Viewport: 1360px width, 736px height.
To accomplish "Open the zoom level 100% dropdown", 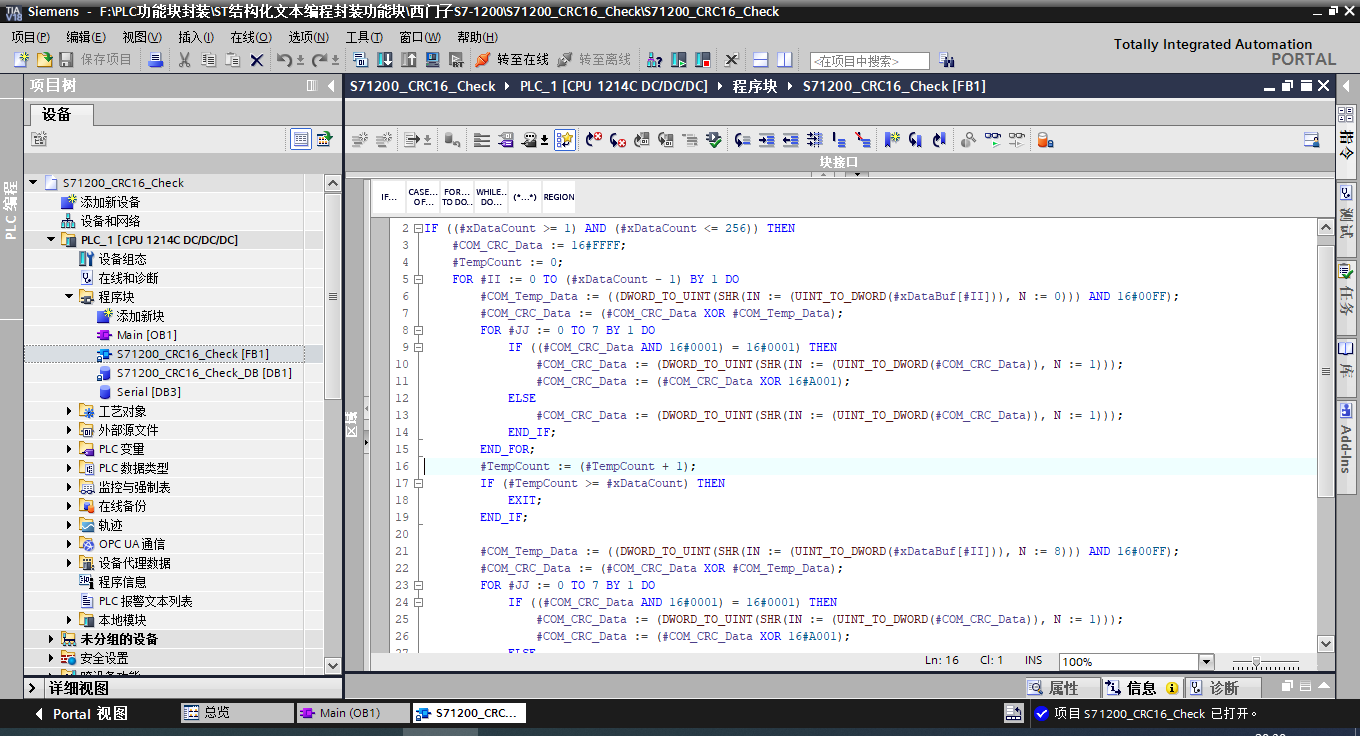I will [1206, 662].
